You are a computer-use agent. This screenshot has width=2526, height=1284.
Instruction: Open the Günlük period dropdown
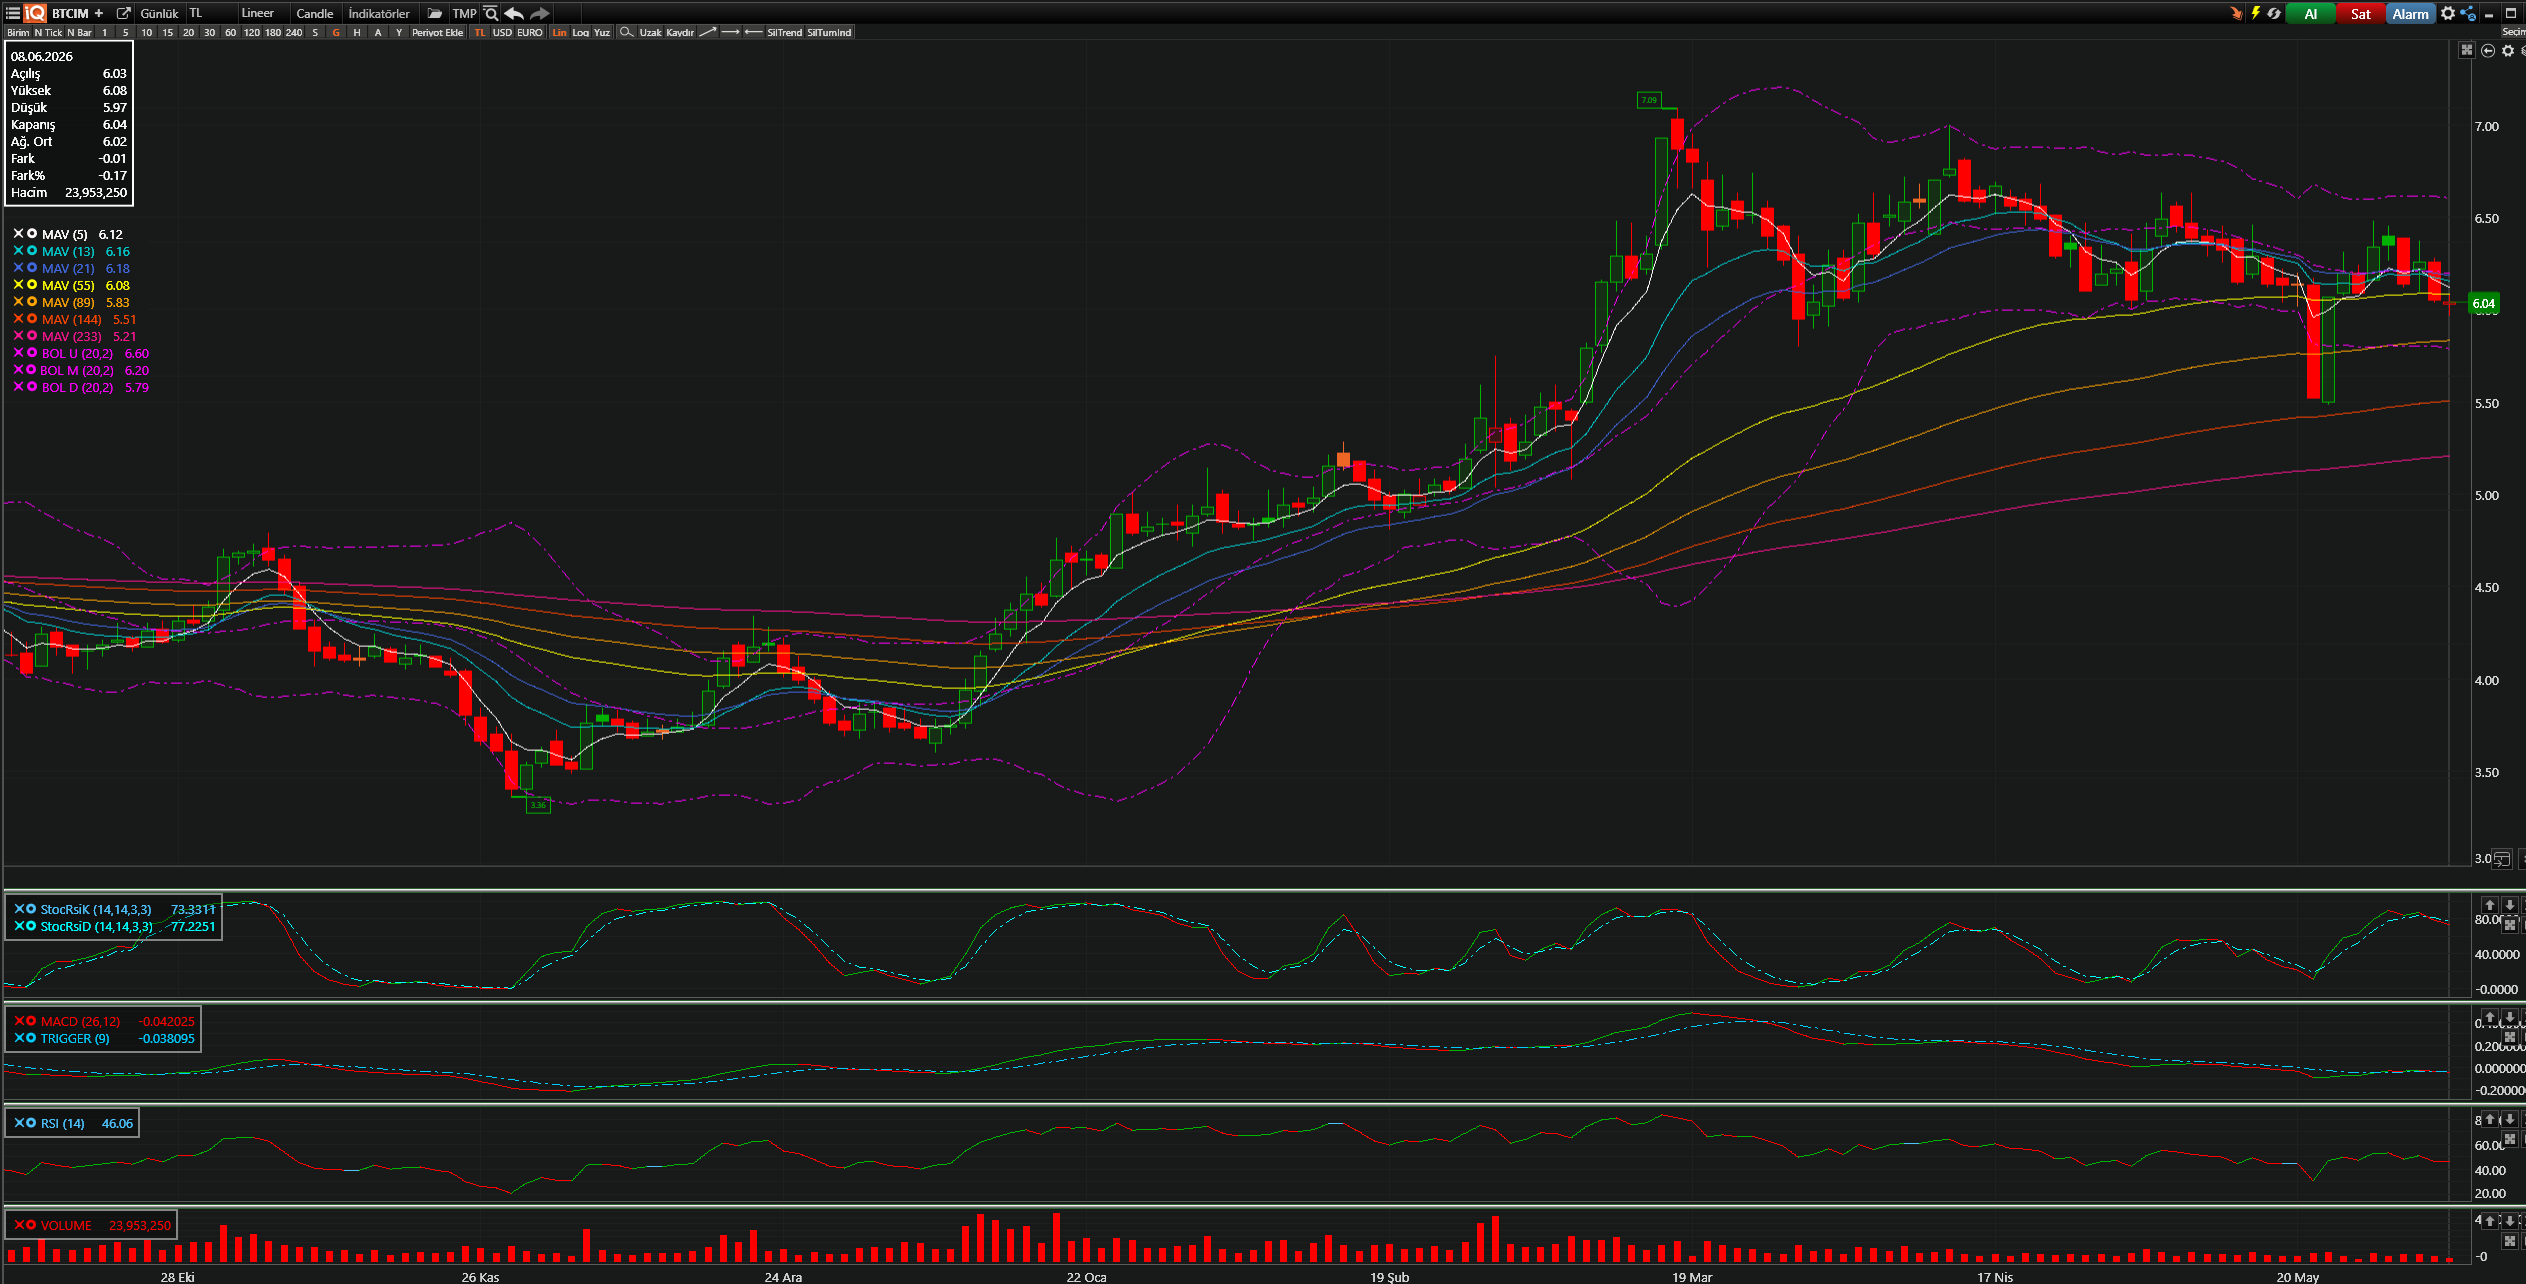point(159,13)
